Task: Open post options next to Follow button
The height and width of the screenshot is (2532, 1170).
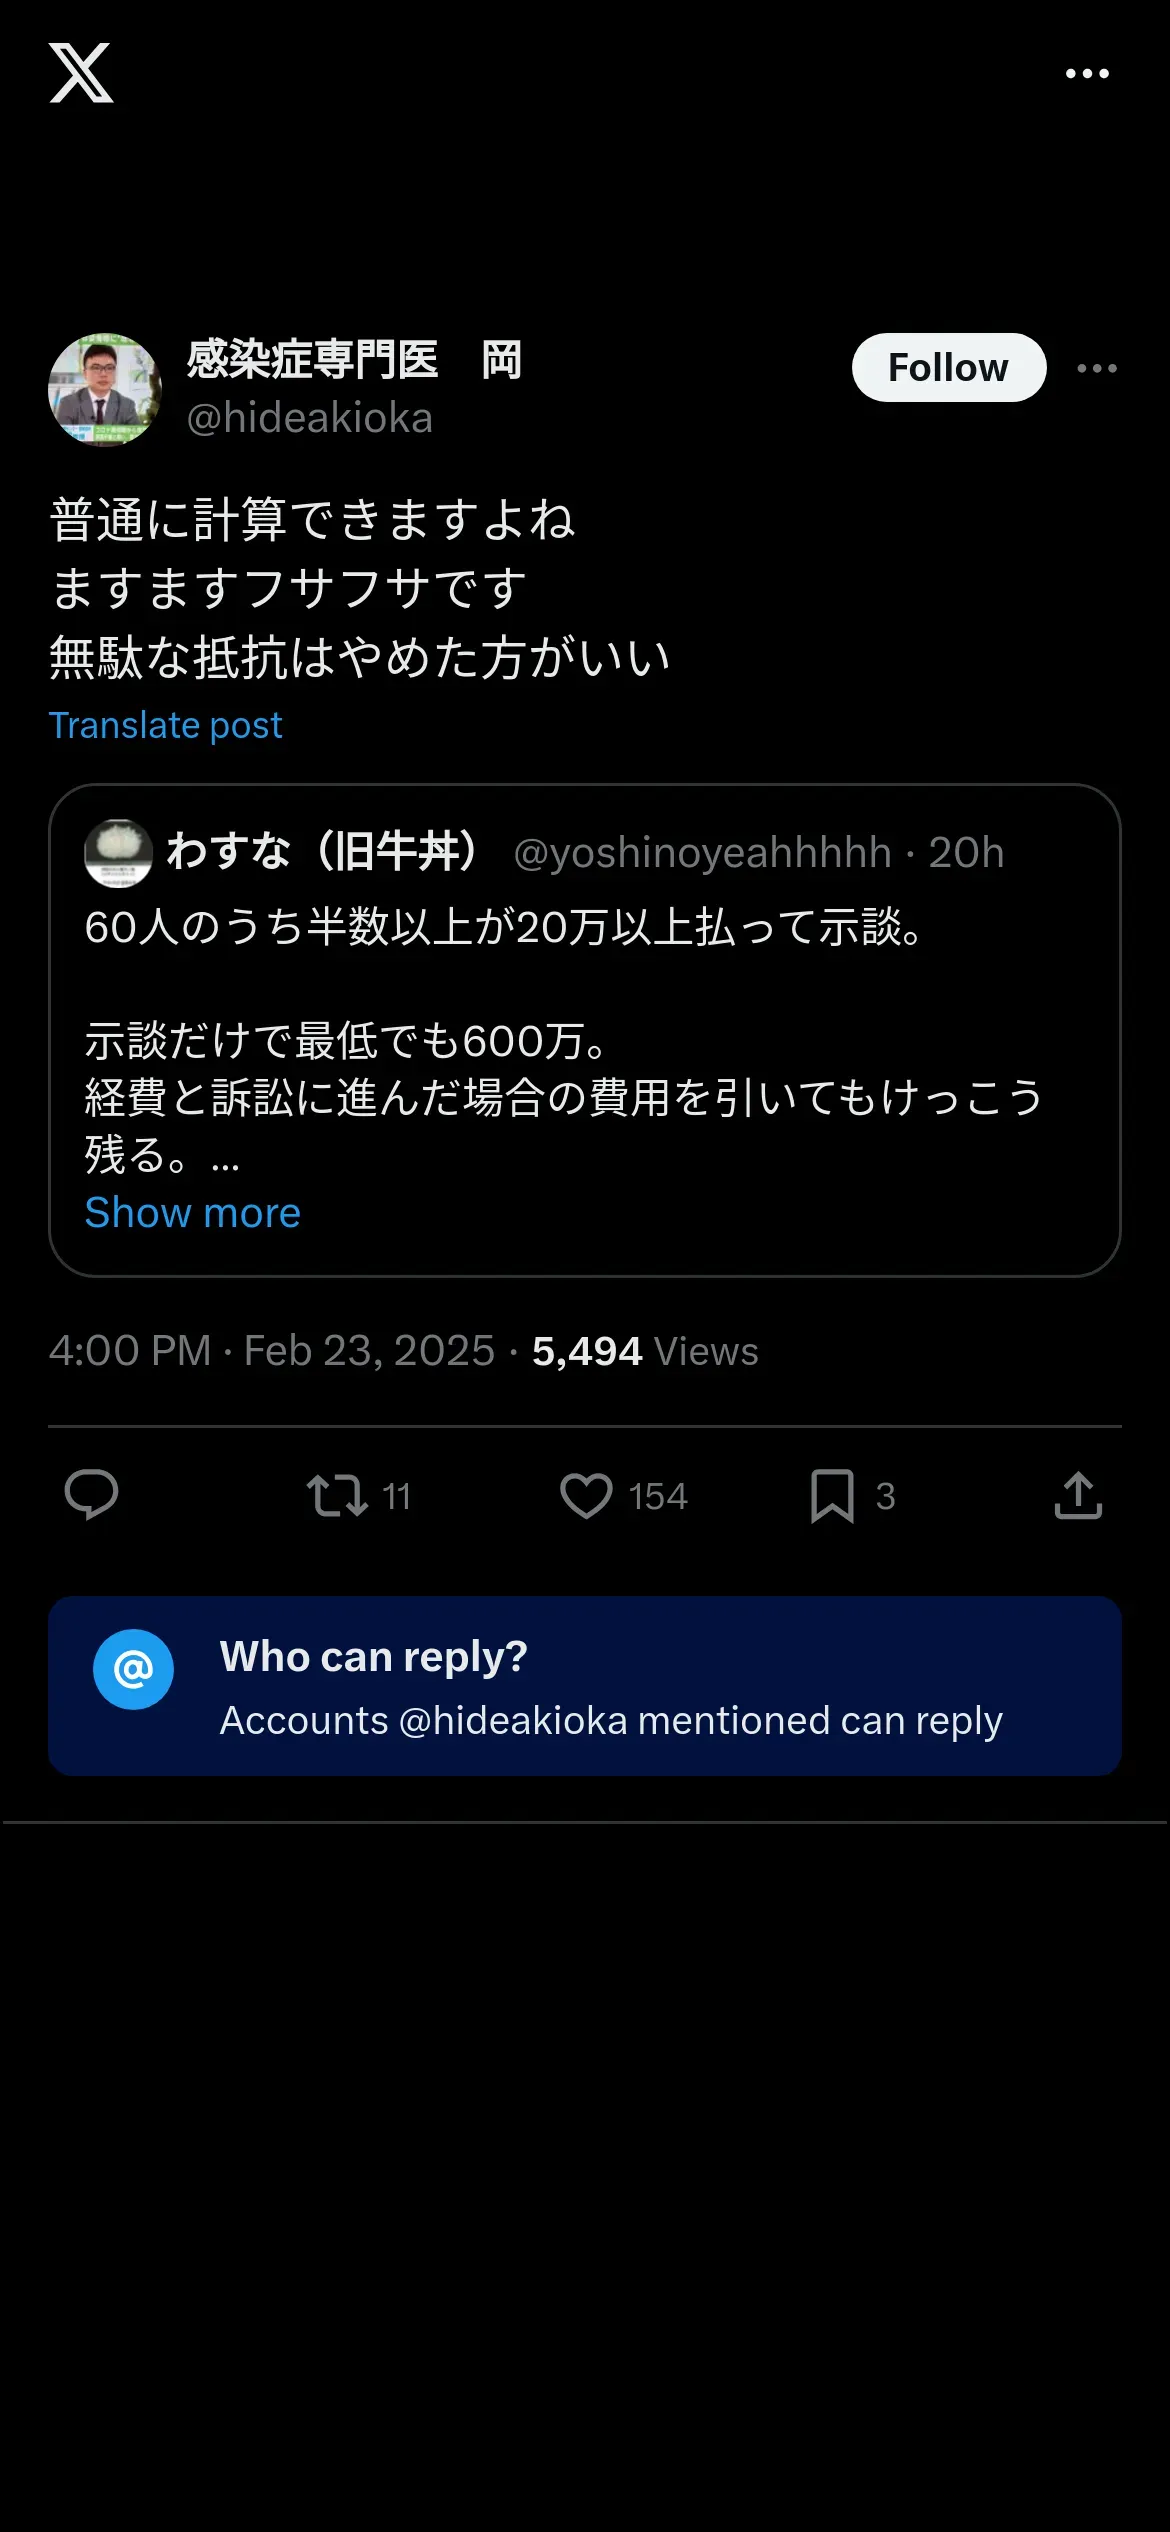Action: click(1097, 368)
